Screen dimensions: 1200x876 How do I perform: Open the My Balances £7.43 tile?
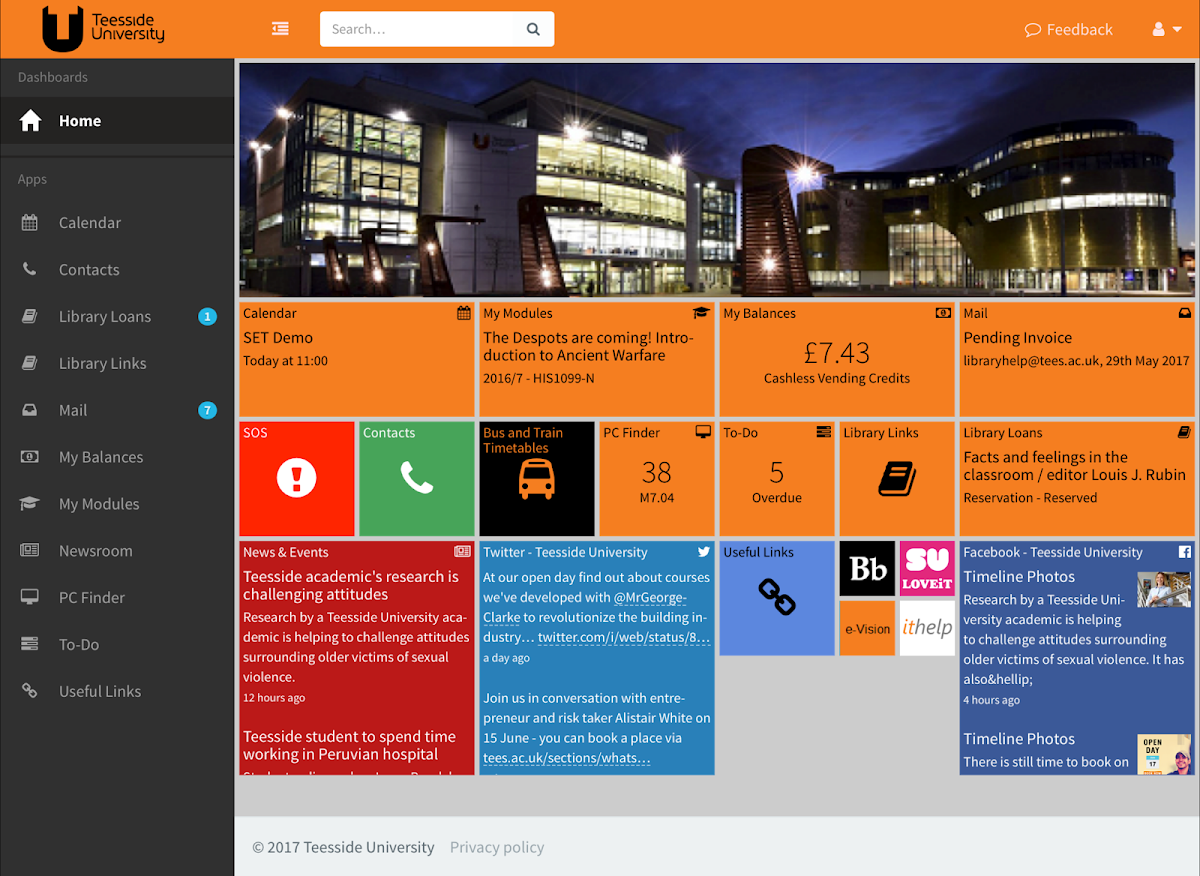(837, 358)
